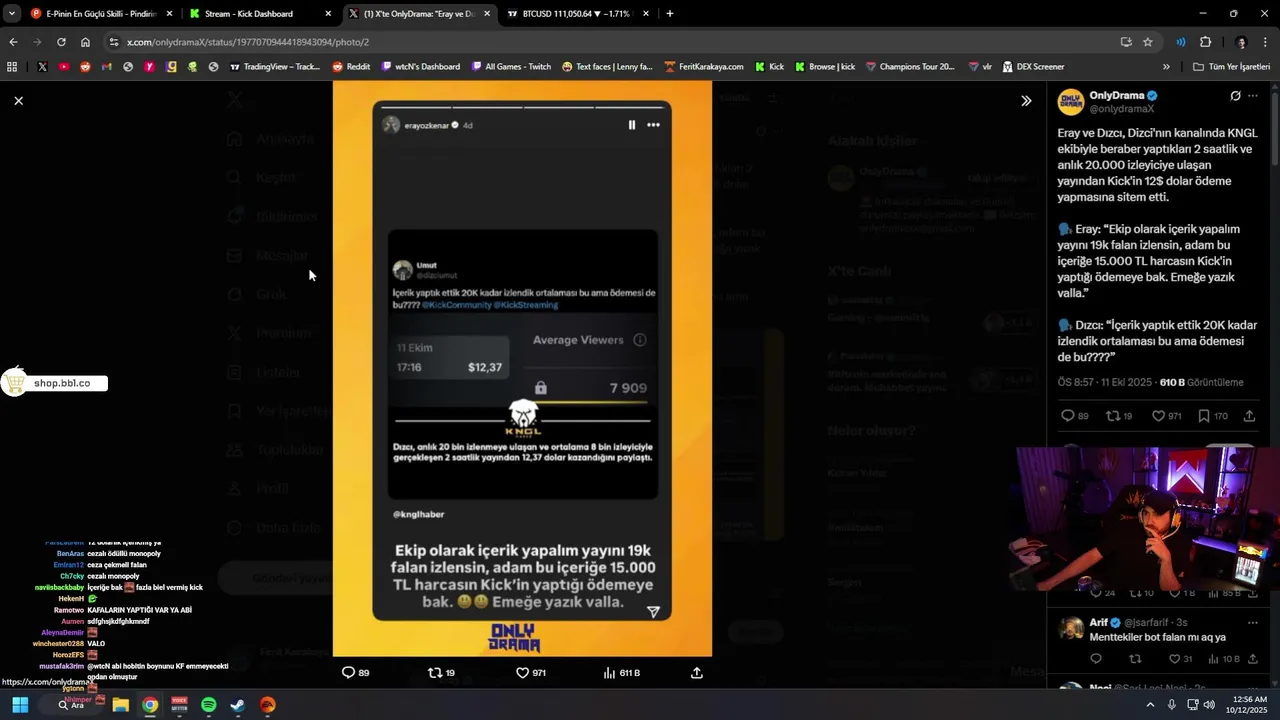Show hidden system tray icons

(1150, 705)
